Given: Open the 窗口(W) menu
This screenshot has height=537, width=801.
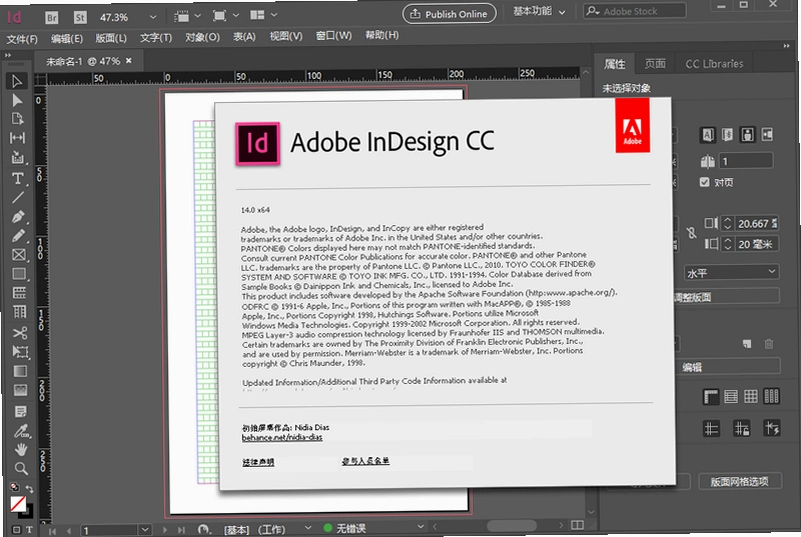Looking at the screenshot, I should pyautogui.click(x=334, y=36).
